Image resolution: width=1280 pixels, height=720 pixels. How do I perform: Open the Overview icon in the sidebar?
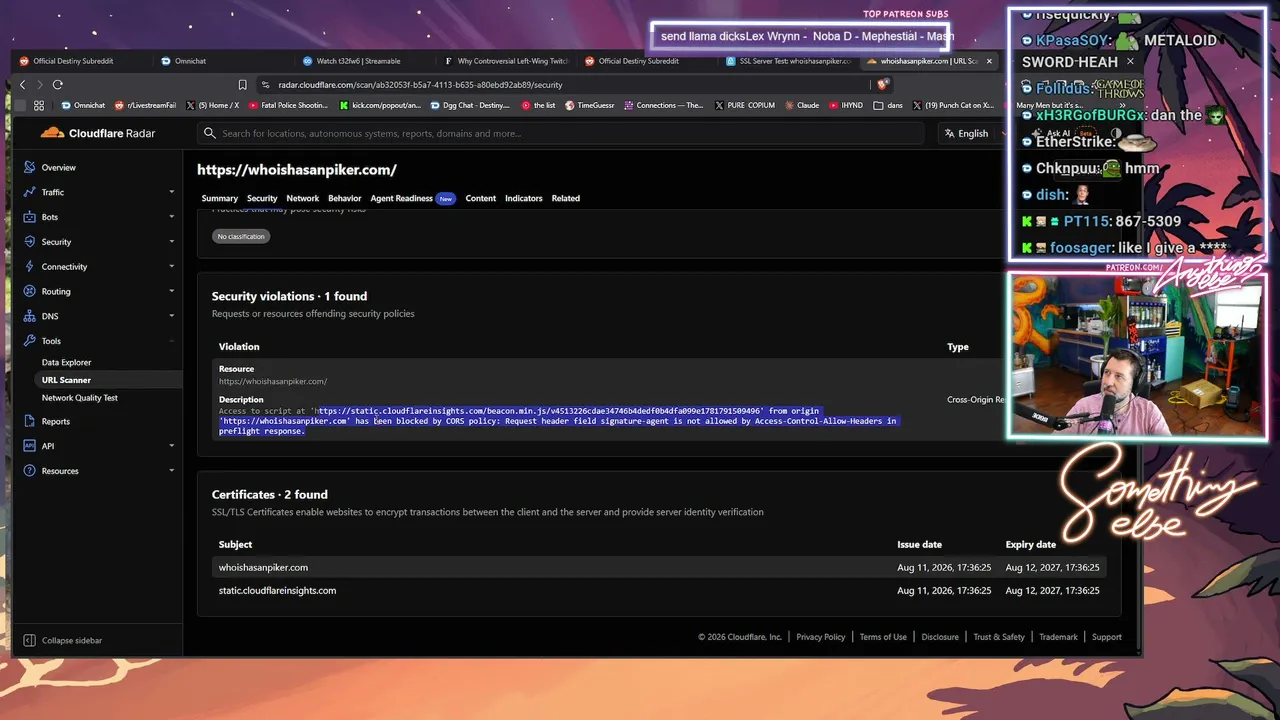[29, 168]
